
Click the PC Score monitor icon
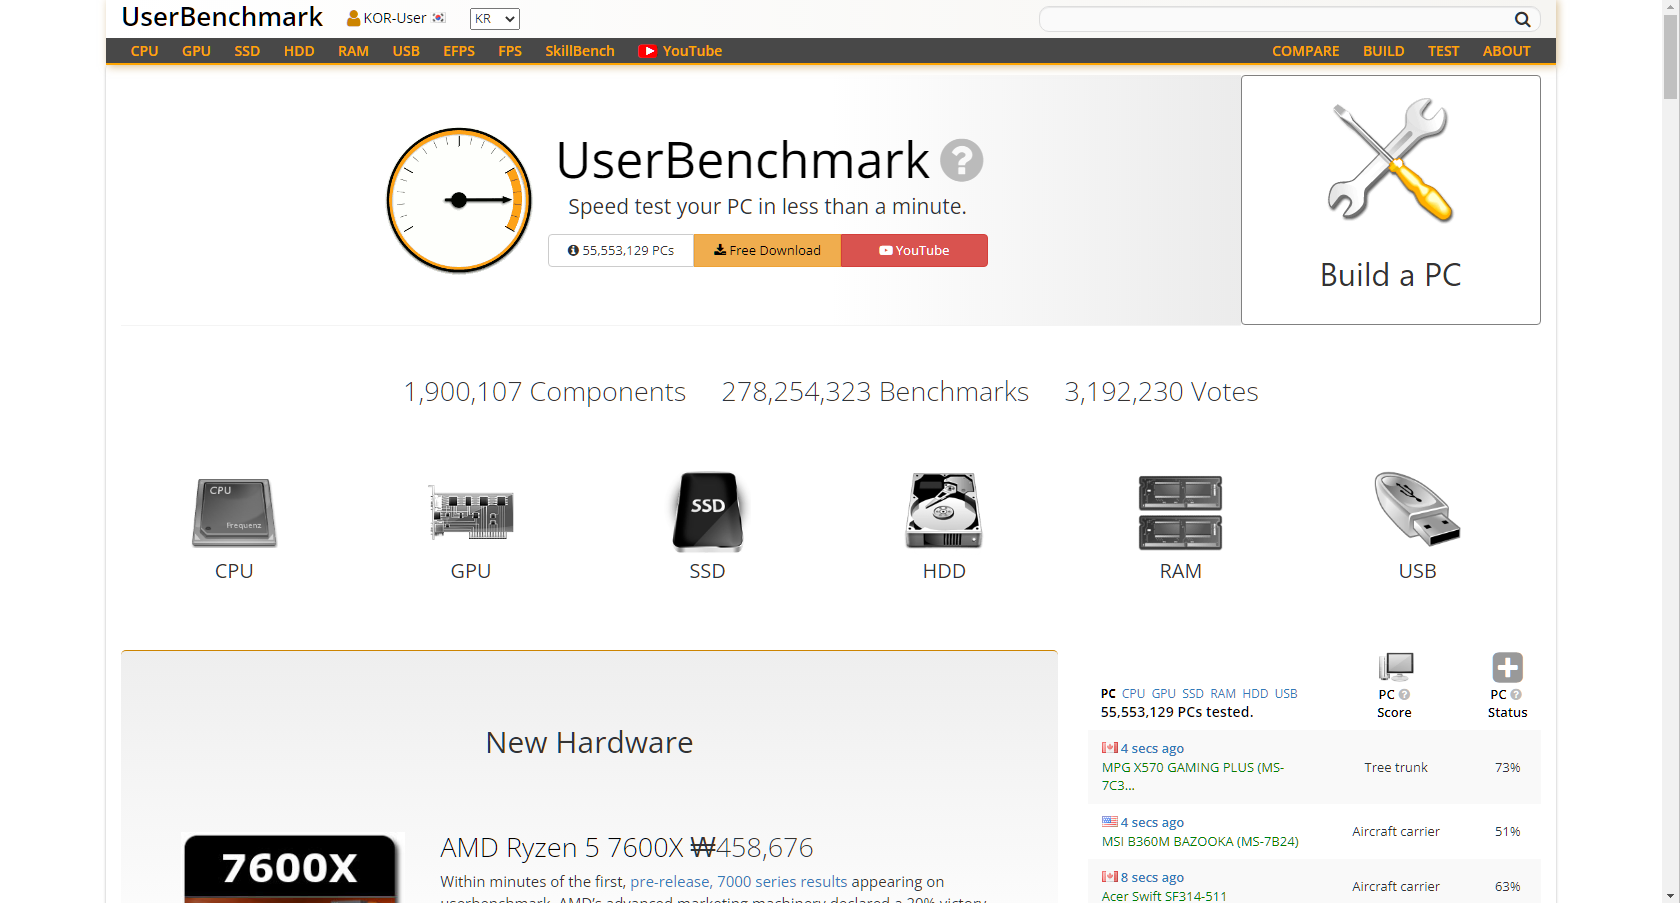pyautogui.click(x=1396, y=667)
